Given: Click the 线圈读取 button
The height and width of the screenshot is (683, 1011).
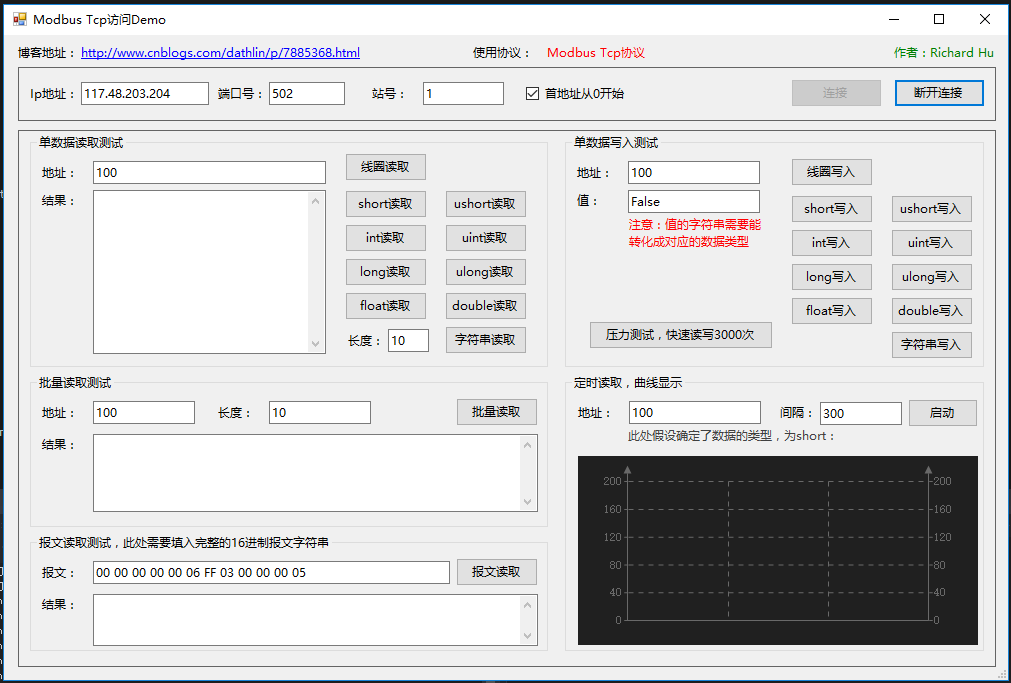Looking at the screenshot, I should coord(386,167).
